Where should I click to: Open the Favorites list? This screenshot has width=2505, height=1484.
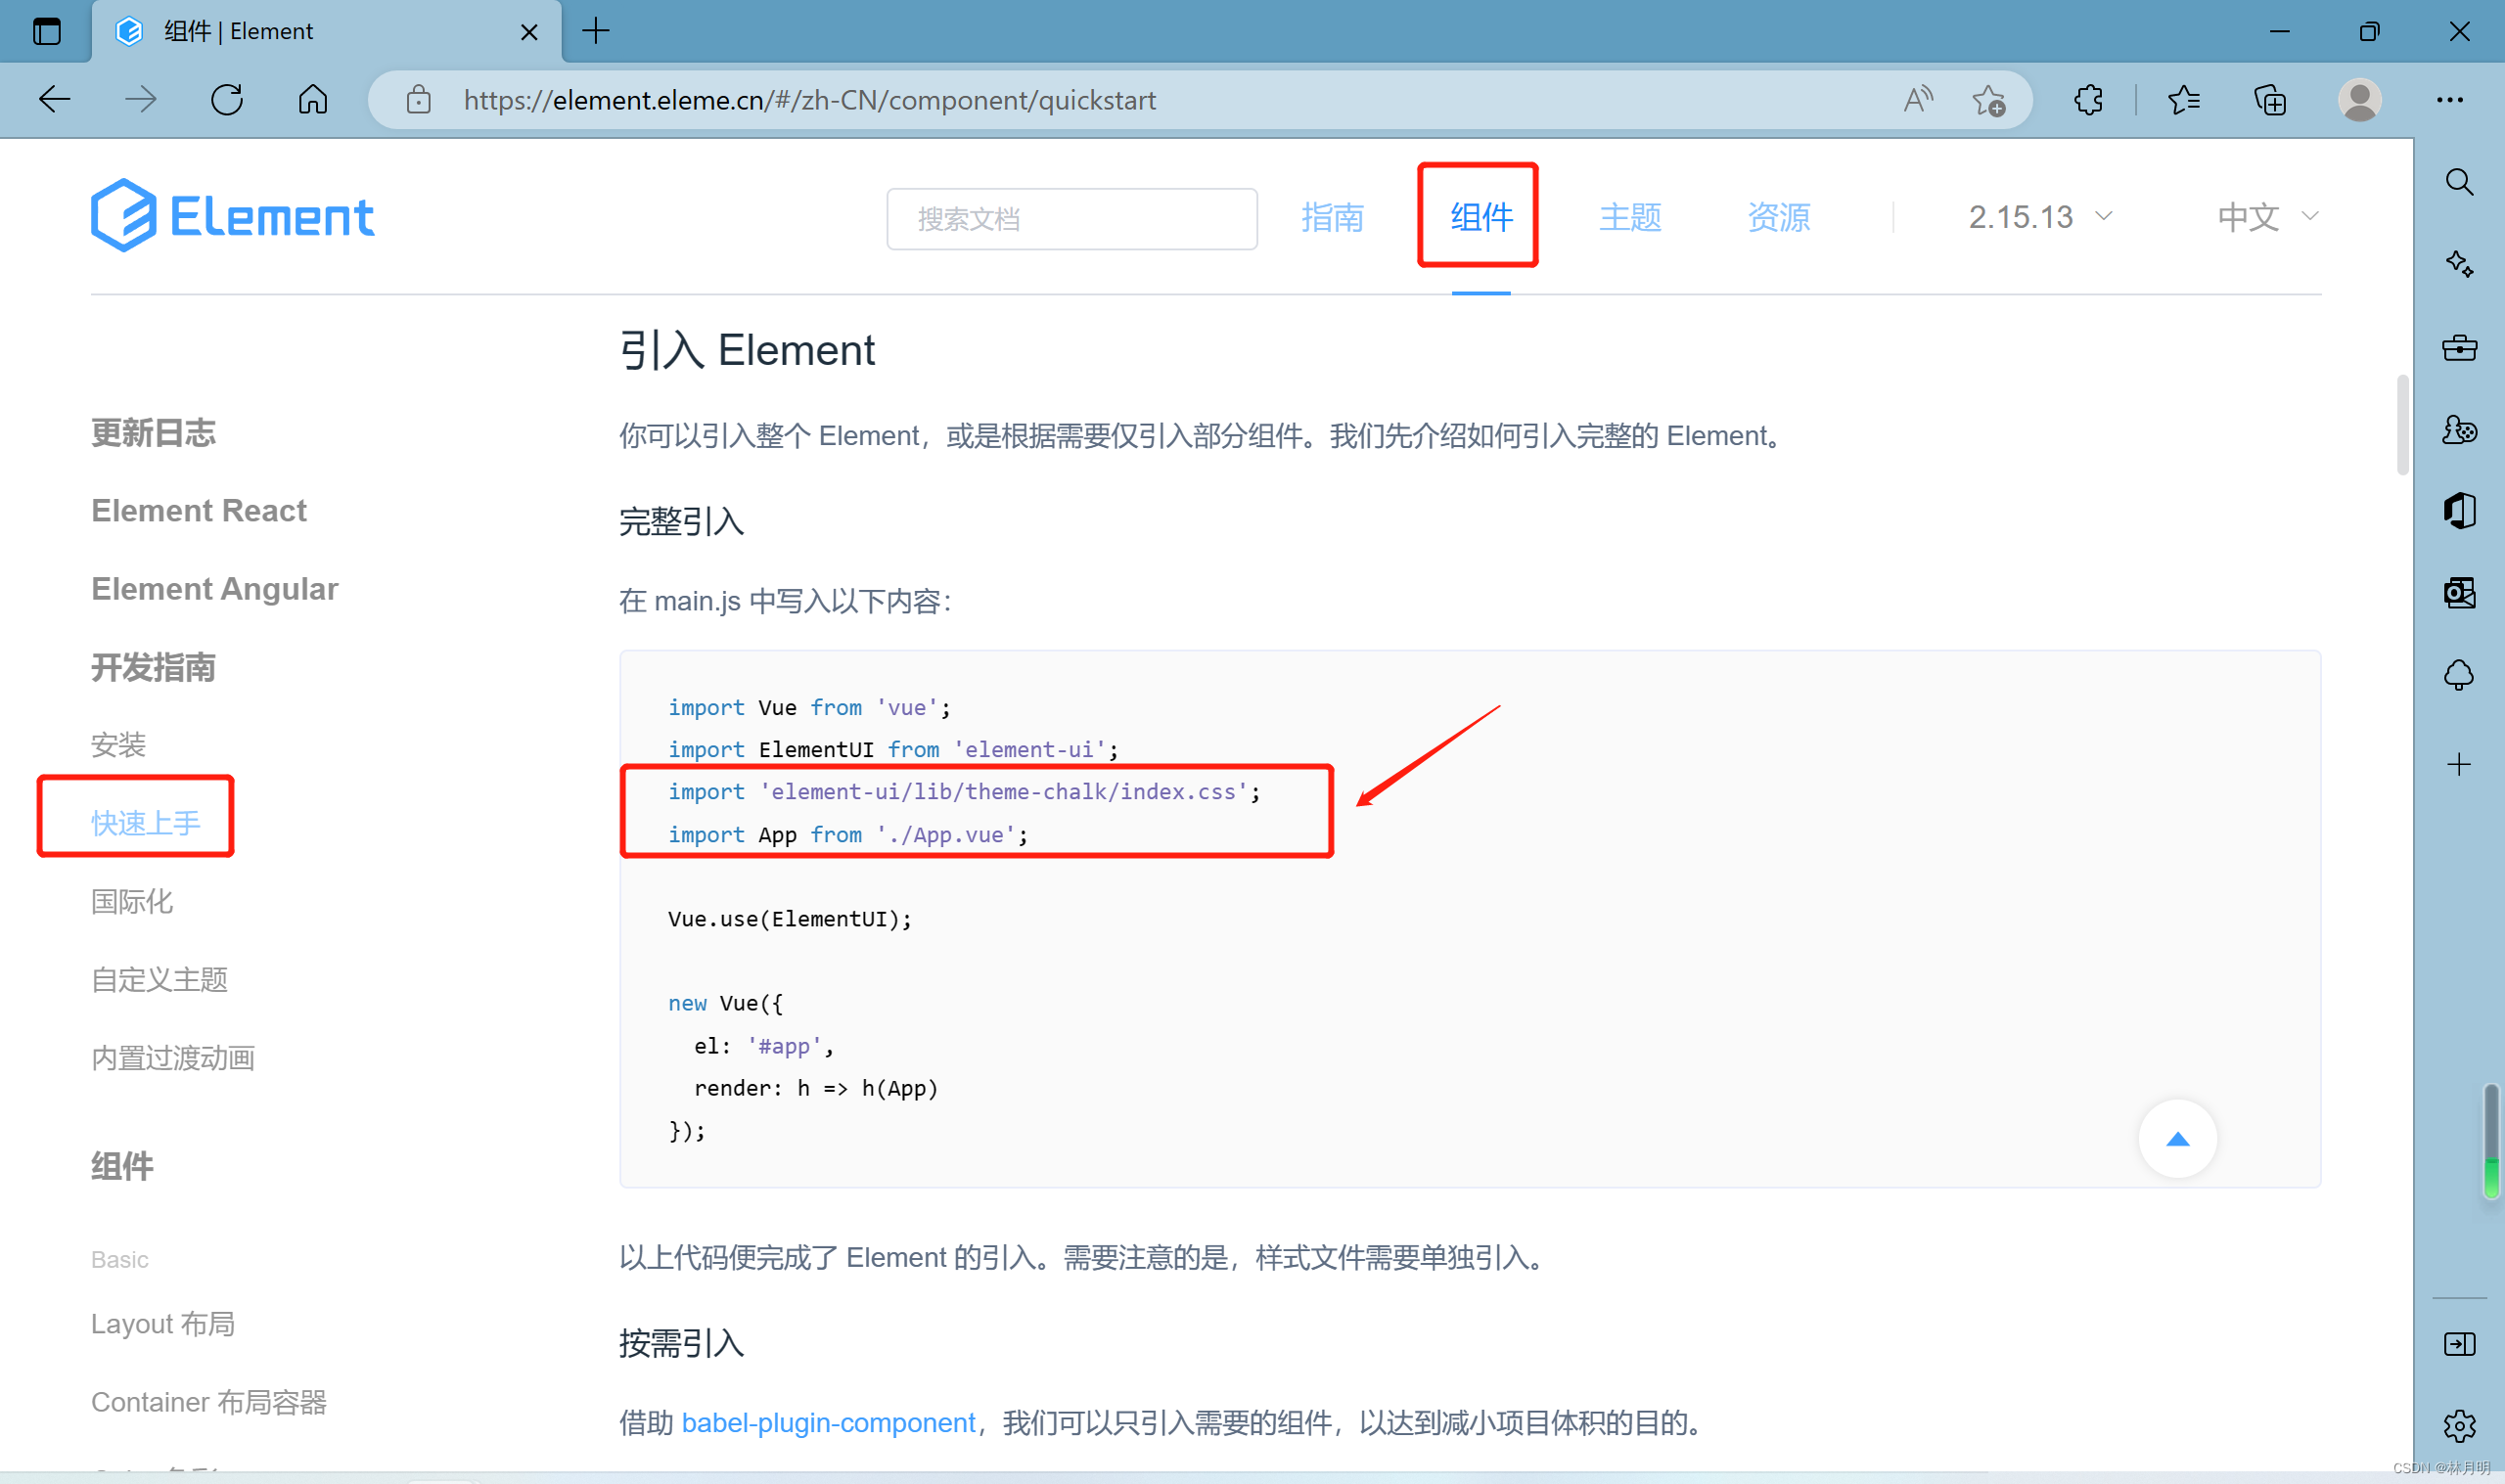click(x=2184, y=100)
